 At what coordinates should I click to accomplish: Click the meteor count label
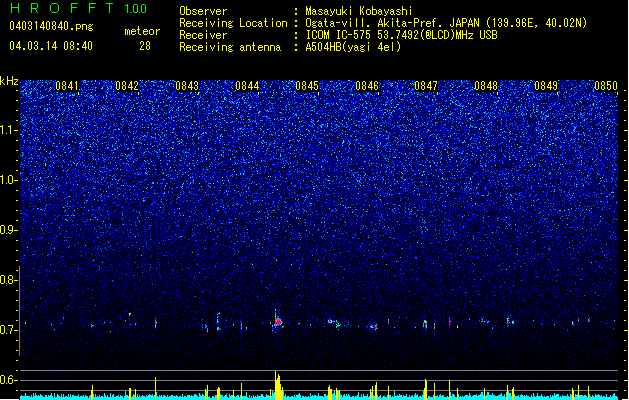coord(142,31)
